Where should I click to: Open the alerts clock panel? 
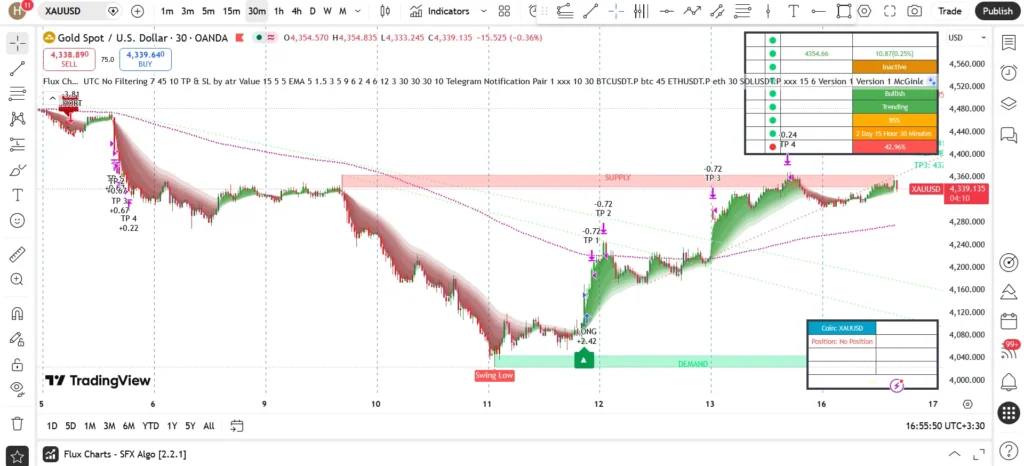point(1009,72)
